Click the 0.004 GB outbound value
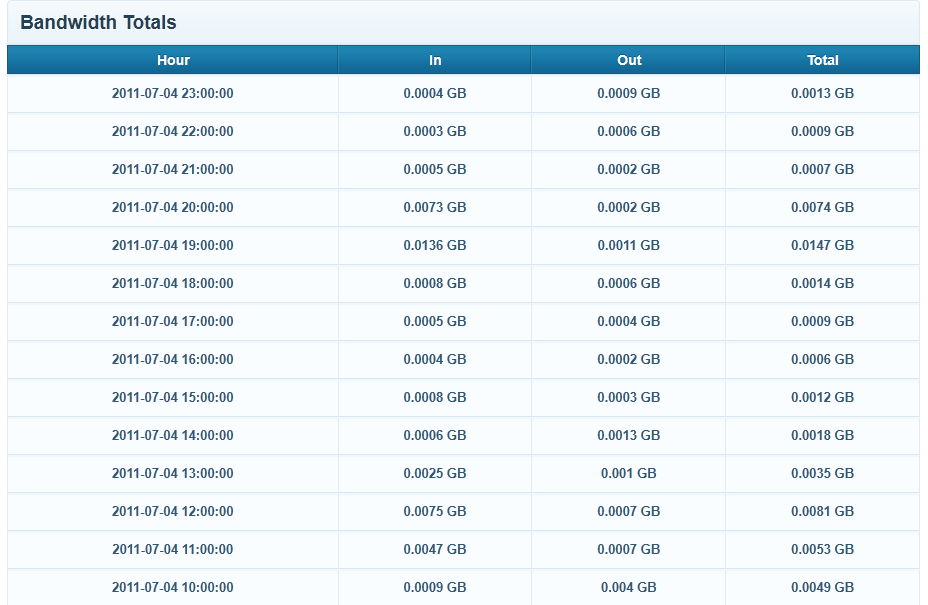This screenshot has height=605, width=928. [x=629, y=587]
